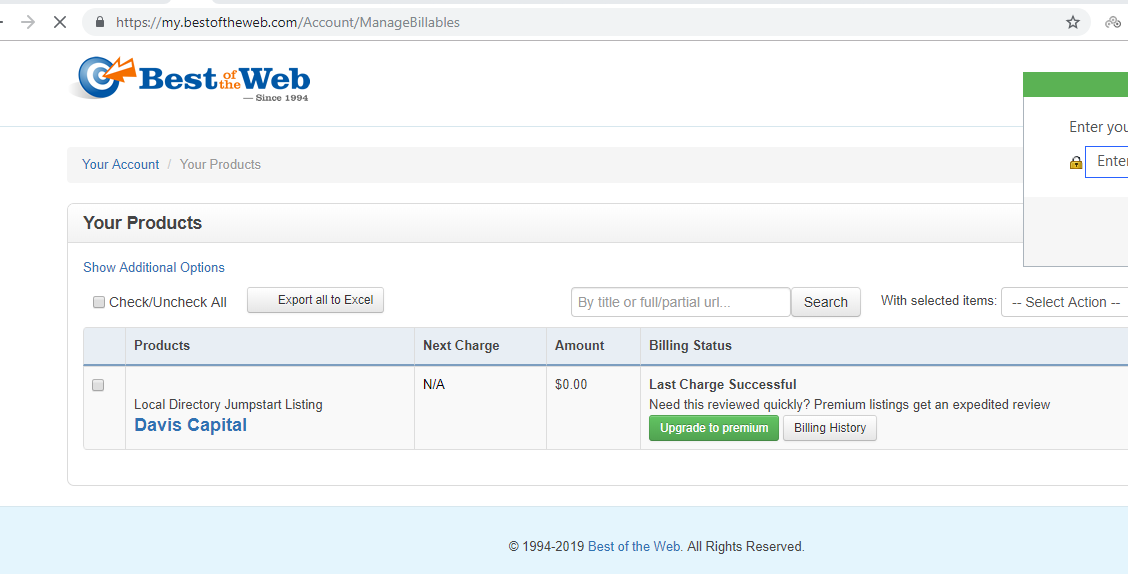Click the Billing Status column header
This screenshot has height=574, width=1128.
[x=690, y=345]
